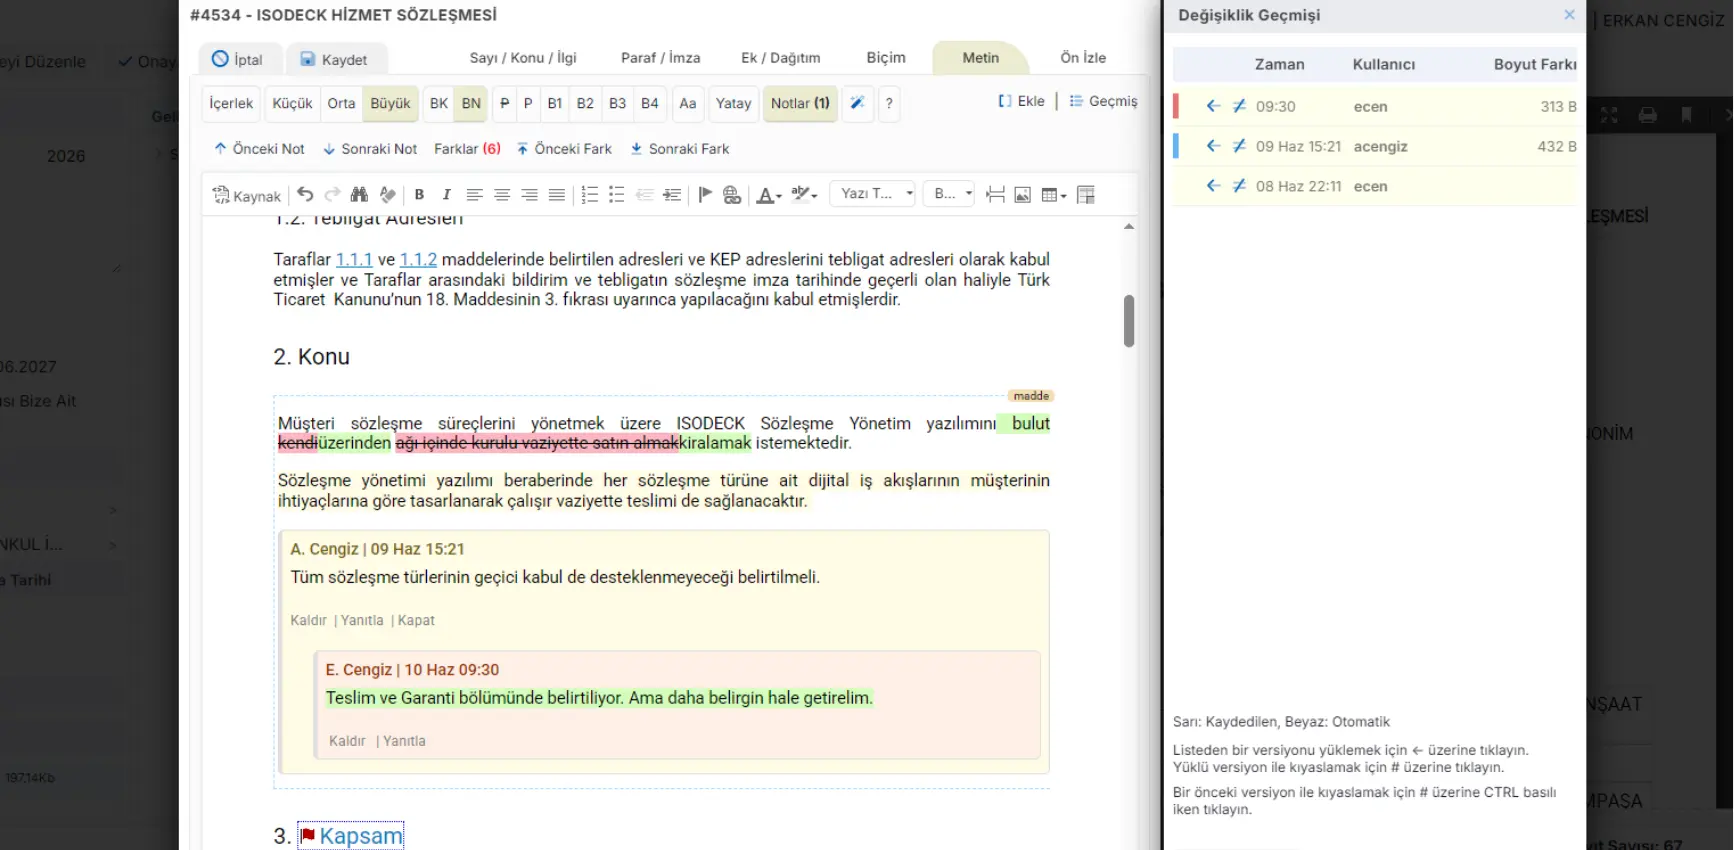Open the Yazı T... font dropdown
Viewport: 1734px width, 850px height.
tap(872, 194)
